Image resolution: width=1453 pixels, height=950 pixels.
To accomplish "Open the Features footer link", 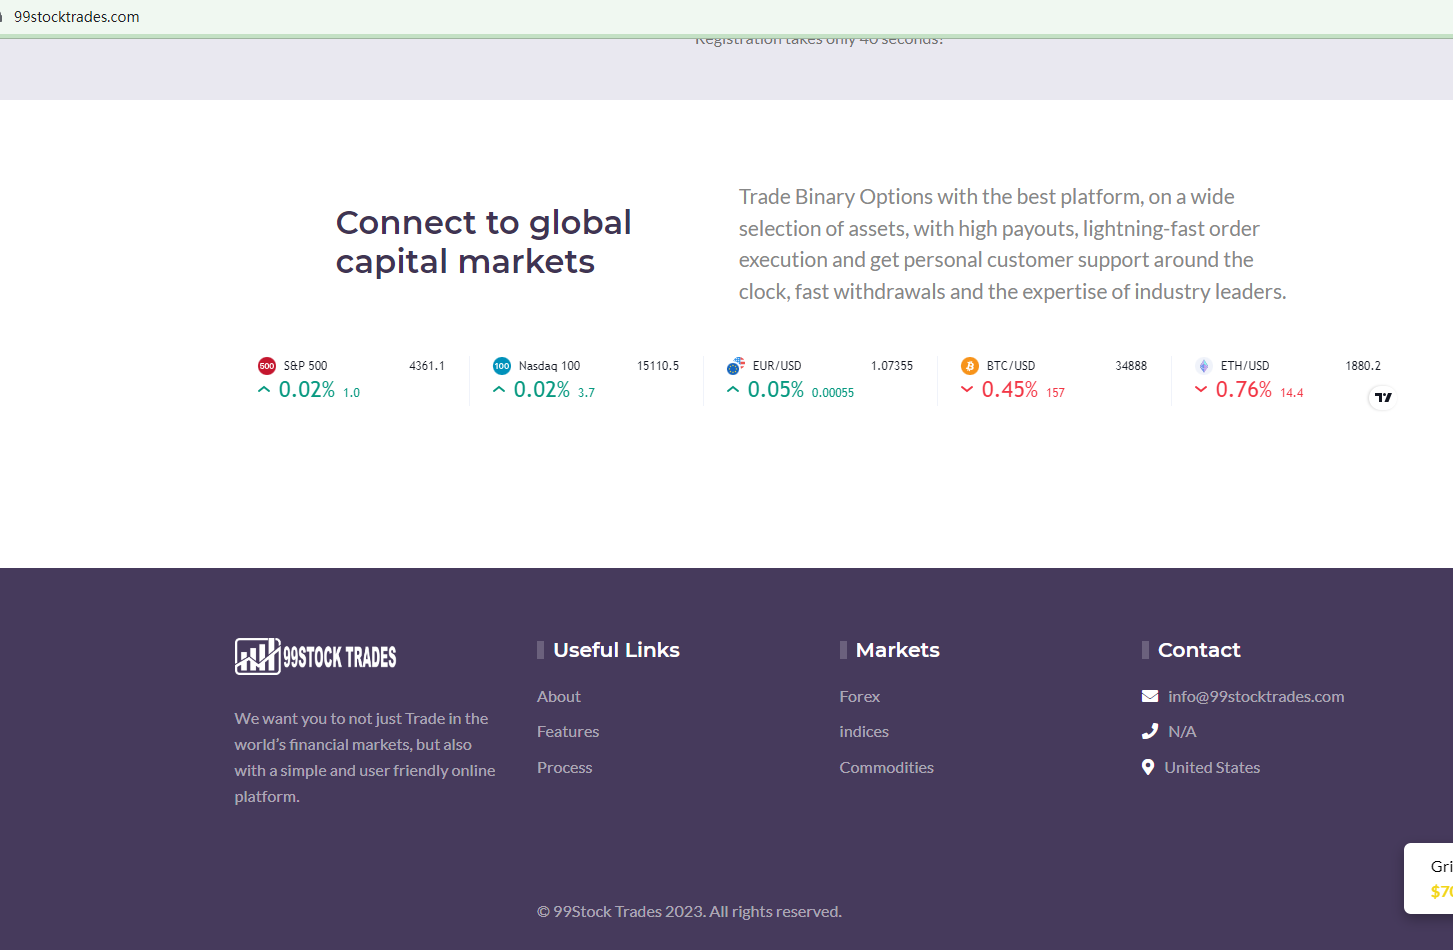I will coord(568,731).
